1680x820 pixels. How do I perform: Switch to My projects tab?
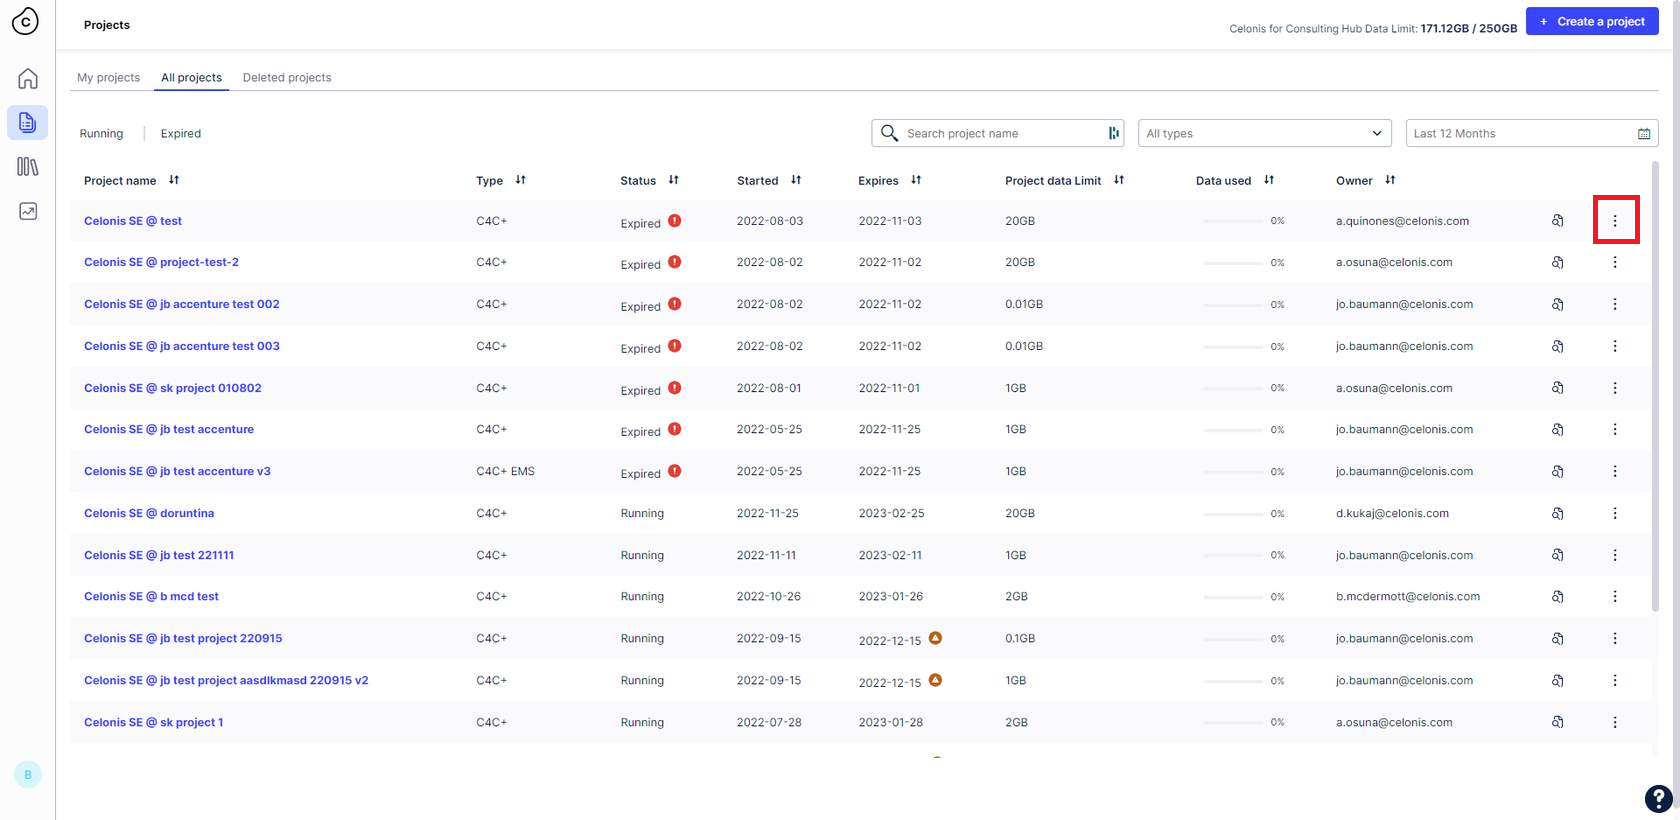pyautogui.click(x=108, y=77)
